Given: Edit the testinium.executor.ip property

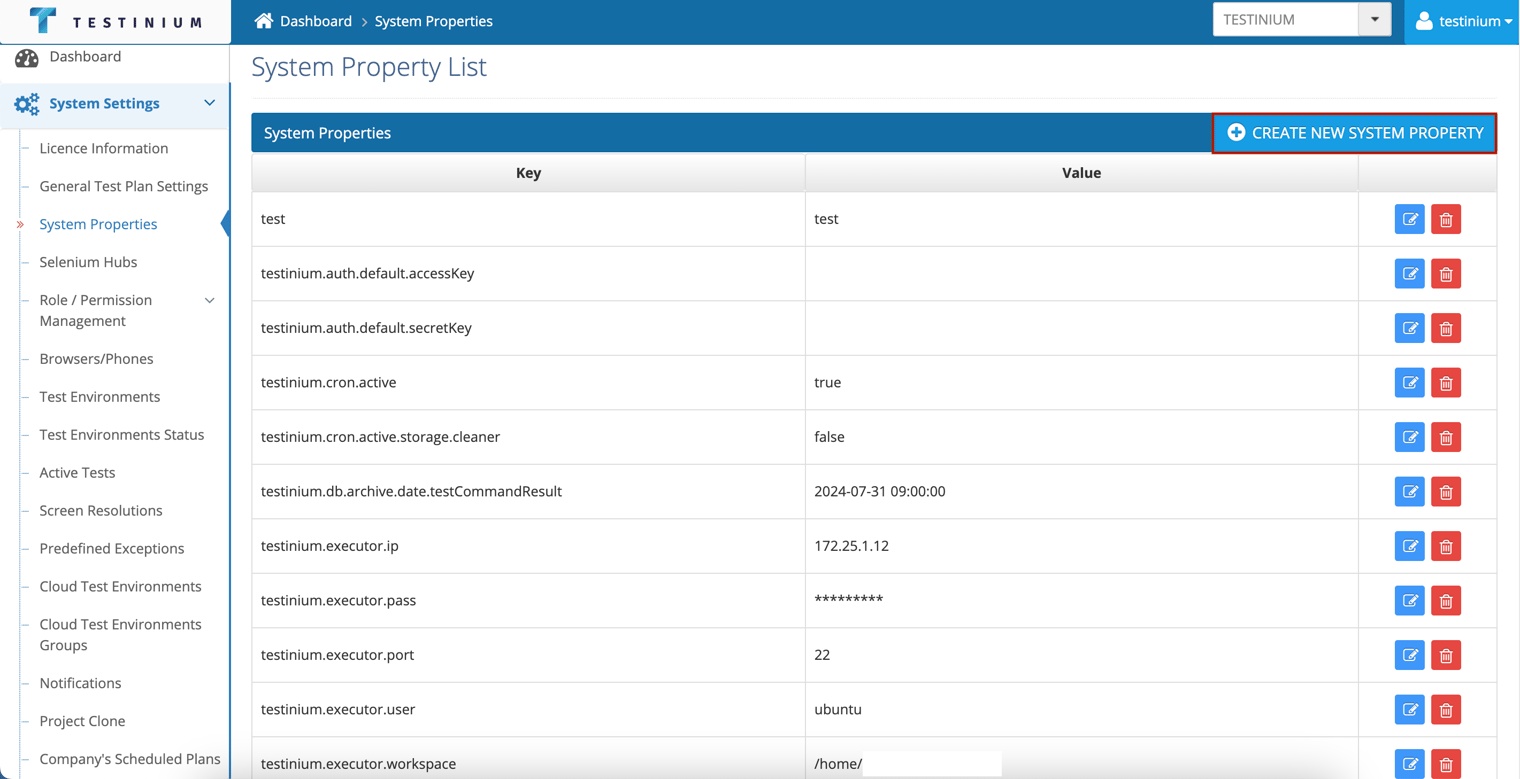Looking at the screenshot, I should tap(1410, 546).
